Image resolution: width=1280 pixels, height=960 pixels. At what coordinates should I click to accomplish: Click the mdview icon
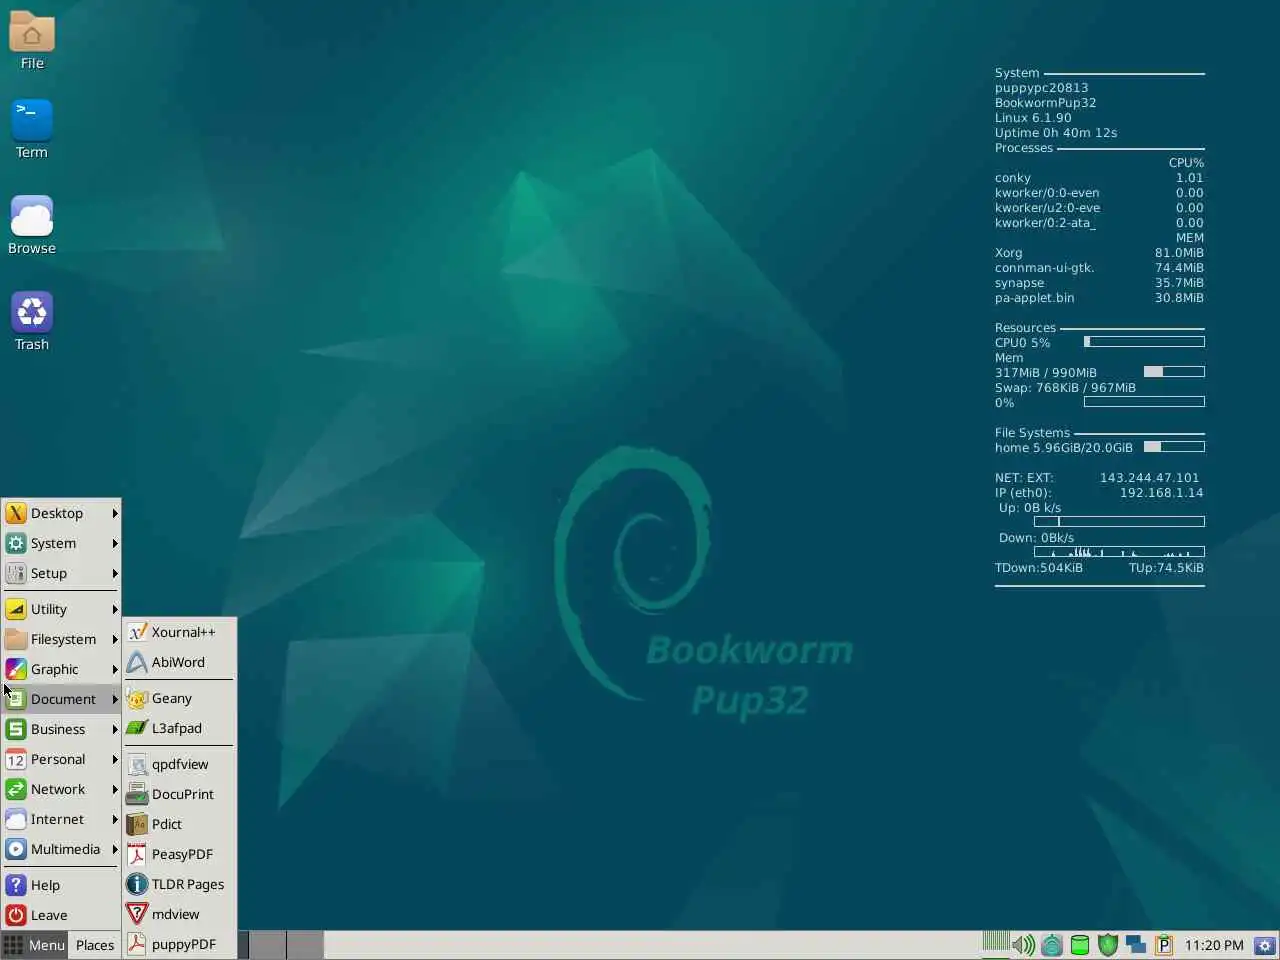click(137, 914)
